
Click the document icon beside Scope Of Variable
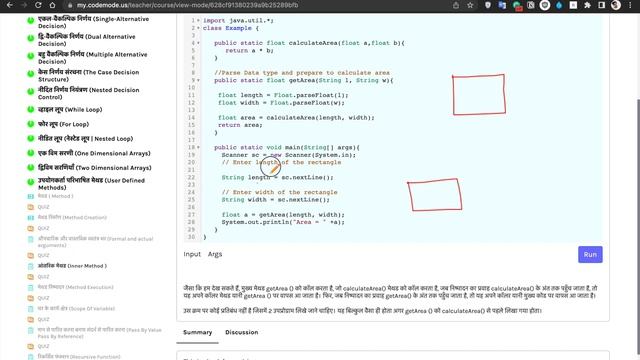[x=31, y=309]
